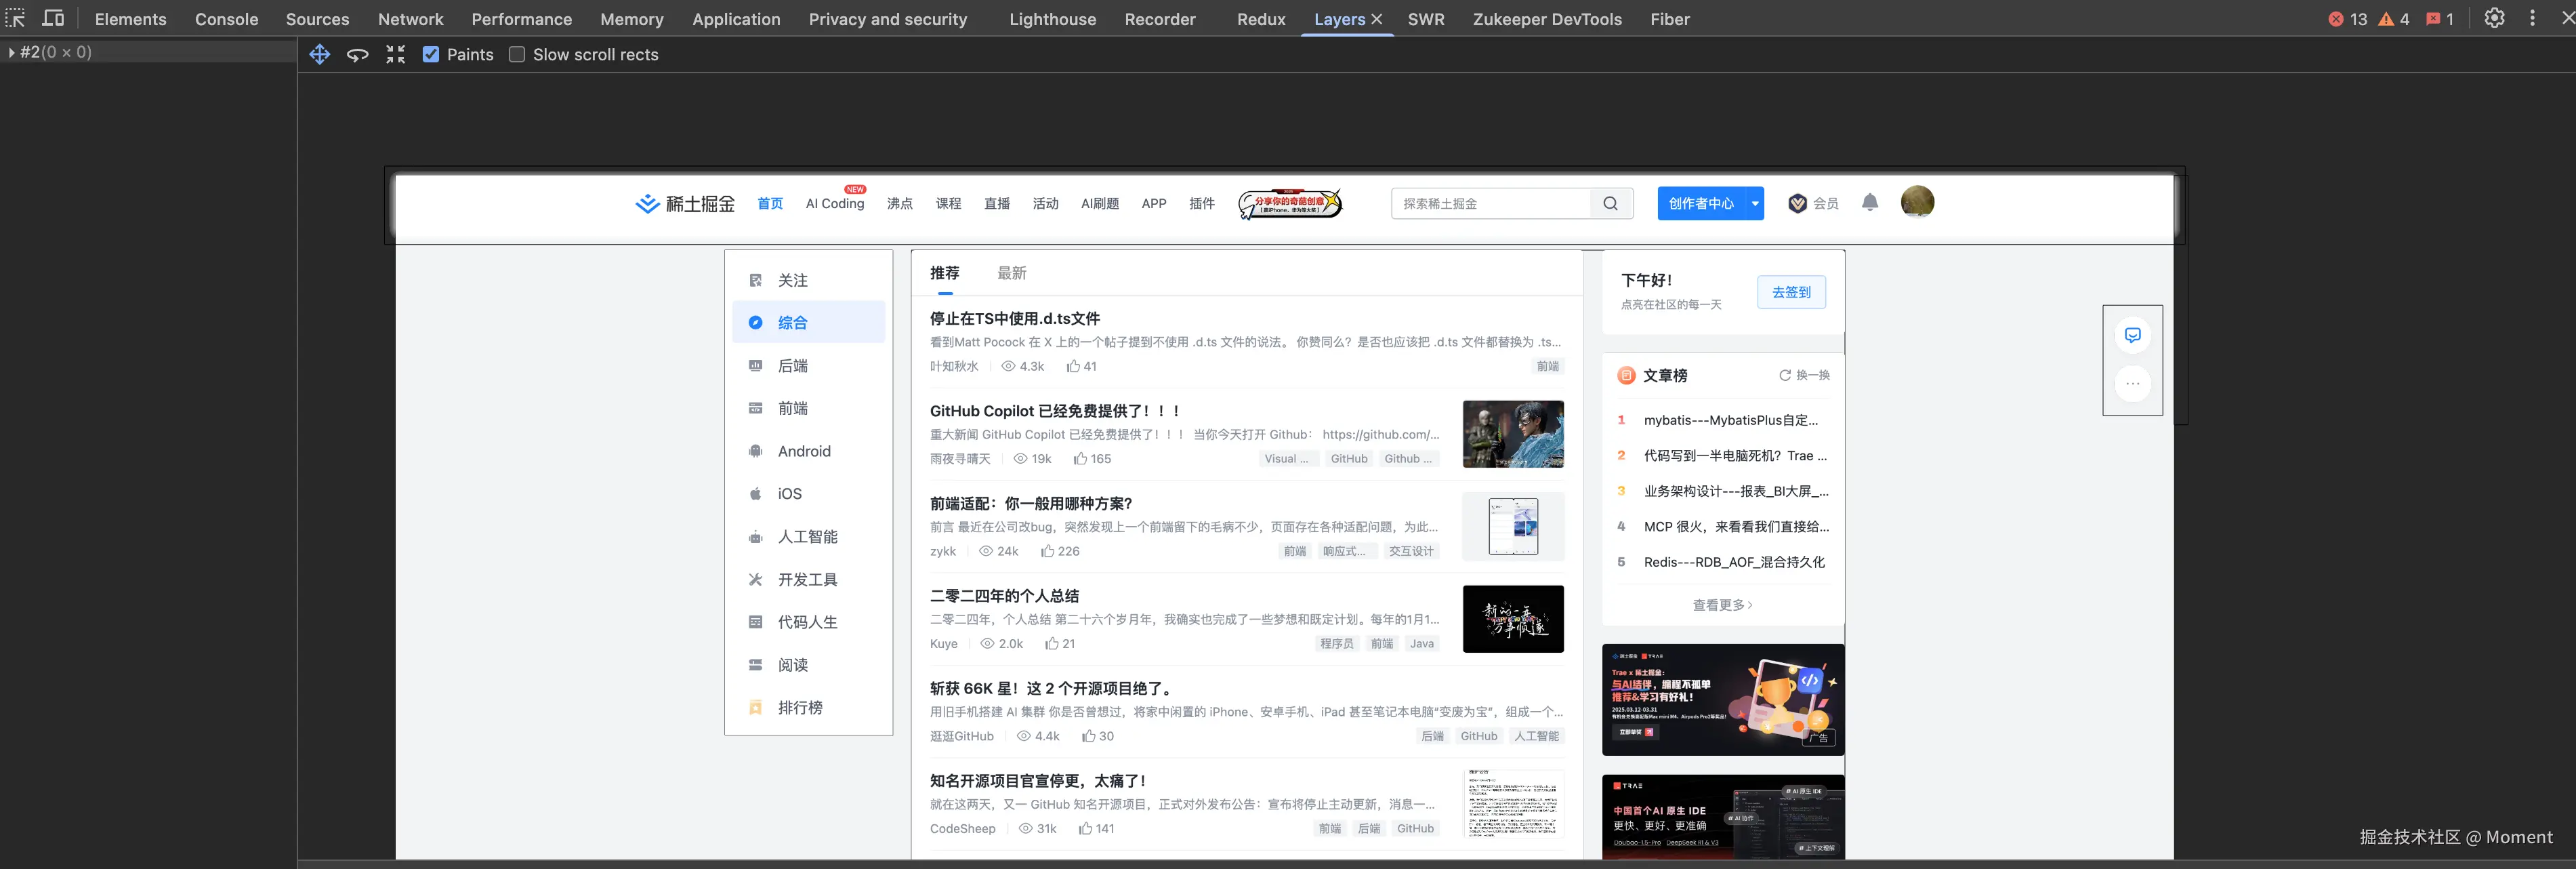
Task: Click the warnings count indicator
Action: (2393, 19)
